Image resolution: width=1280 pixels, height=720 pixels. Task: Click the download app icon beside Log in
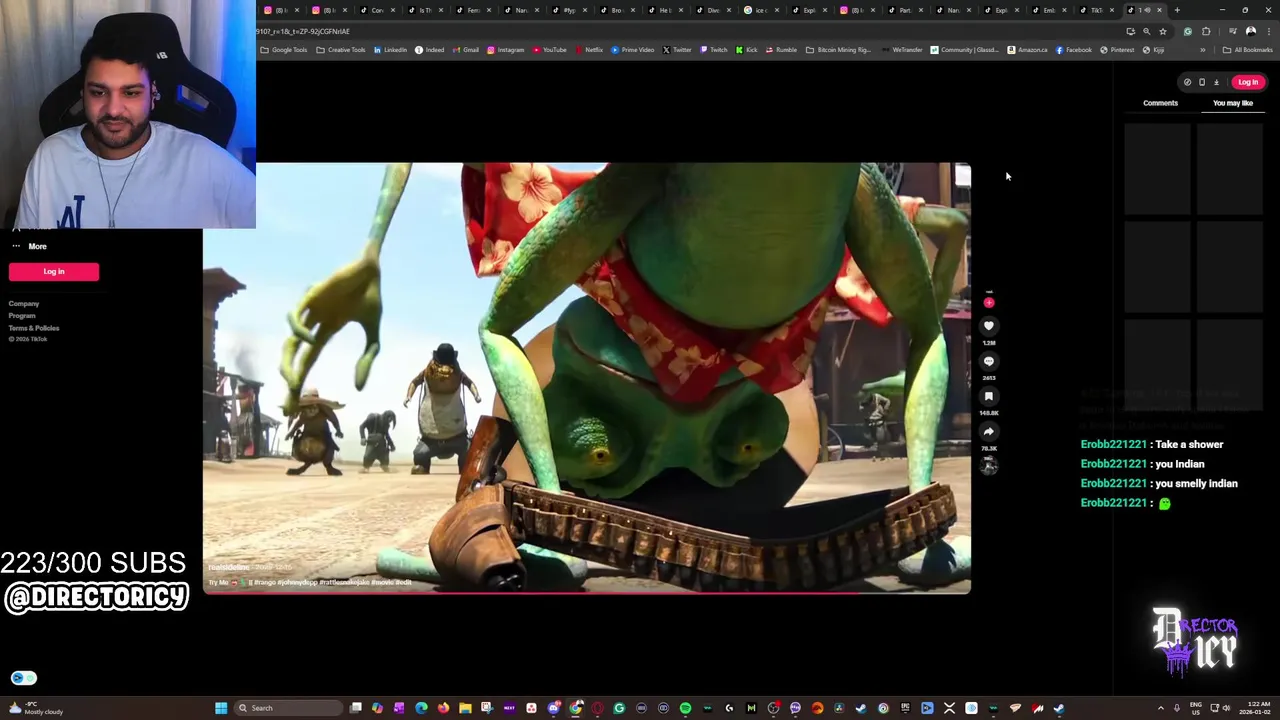[x=1216, y=82]
